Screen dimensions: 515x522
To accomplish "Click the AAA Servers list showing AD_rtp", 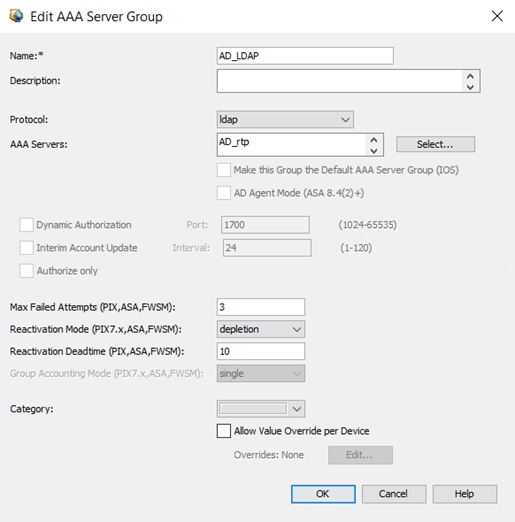I will coord(292,145).
